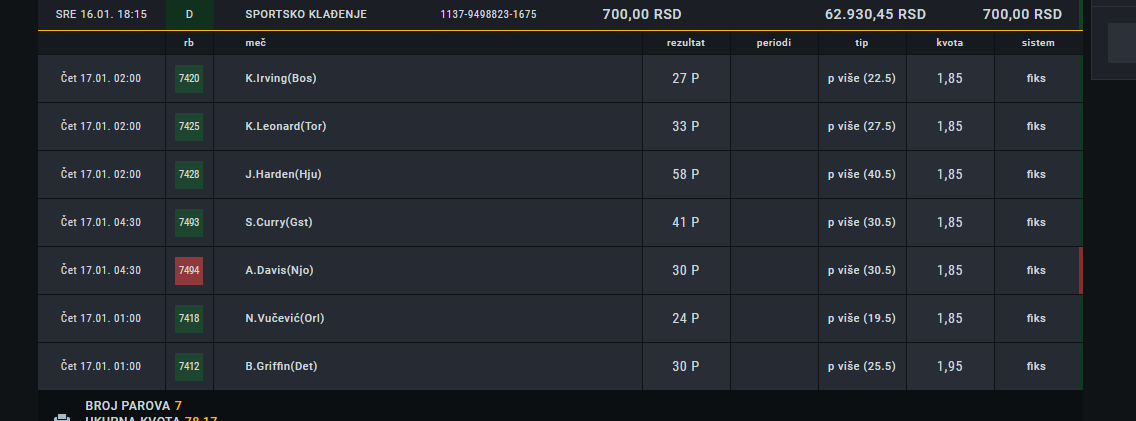Image resolution: width=1136 pixels, height=421 pixels.
Task: Sort by the kvota column header
Action: coord(949,43)
